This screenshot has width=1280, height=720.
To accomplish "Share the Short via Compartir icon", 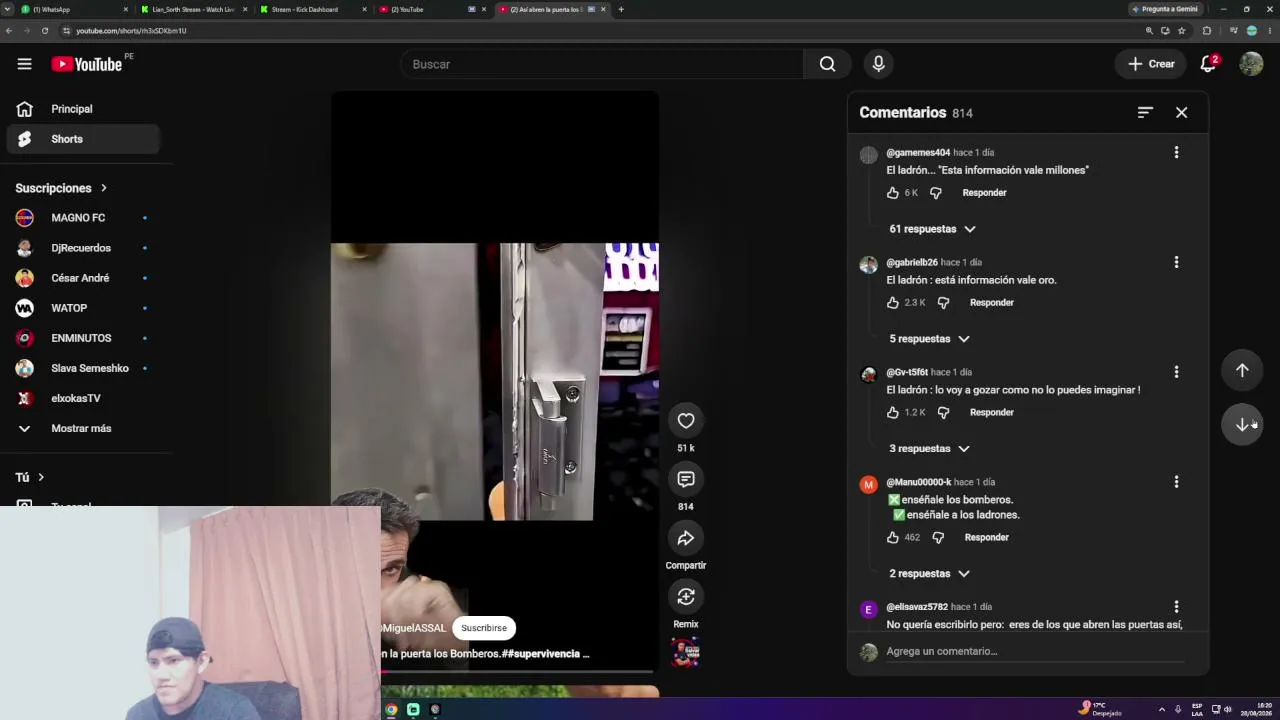I will 686,539.
